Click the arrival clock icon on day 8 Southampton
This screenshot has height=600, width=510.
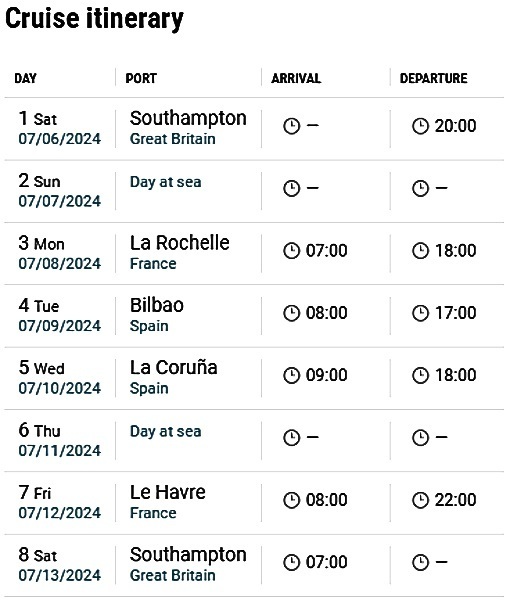(x=292, y=562)
